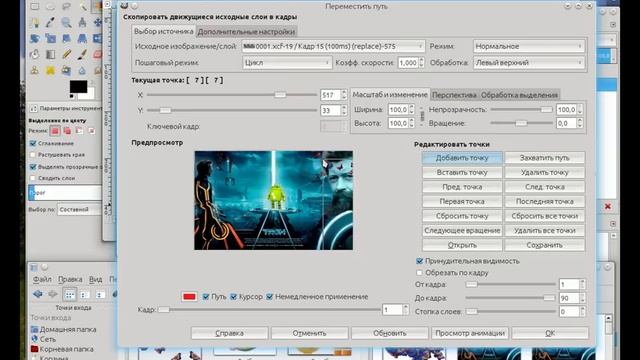
Task: Select the Blur/Sharpen drop tool
Action: click(x=82, y=70)
